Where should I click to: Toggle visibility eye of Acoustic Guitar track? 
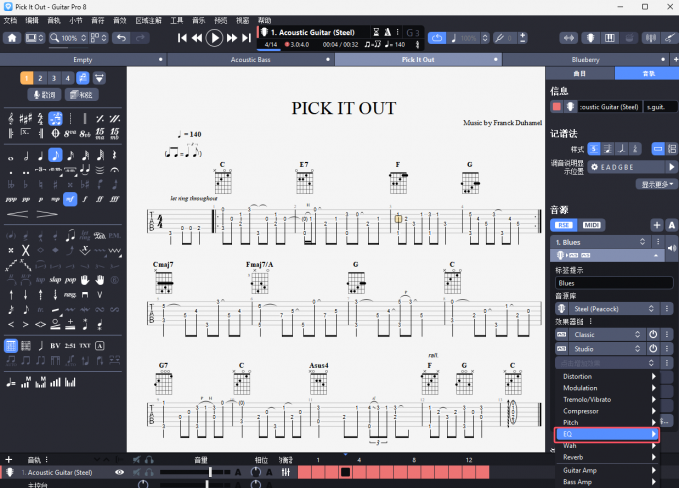pos(120,472)
